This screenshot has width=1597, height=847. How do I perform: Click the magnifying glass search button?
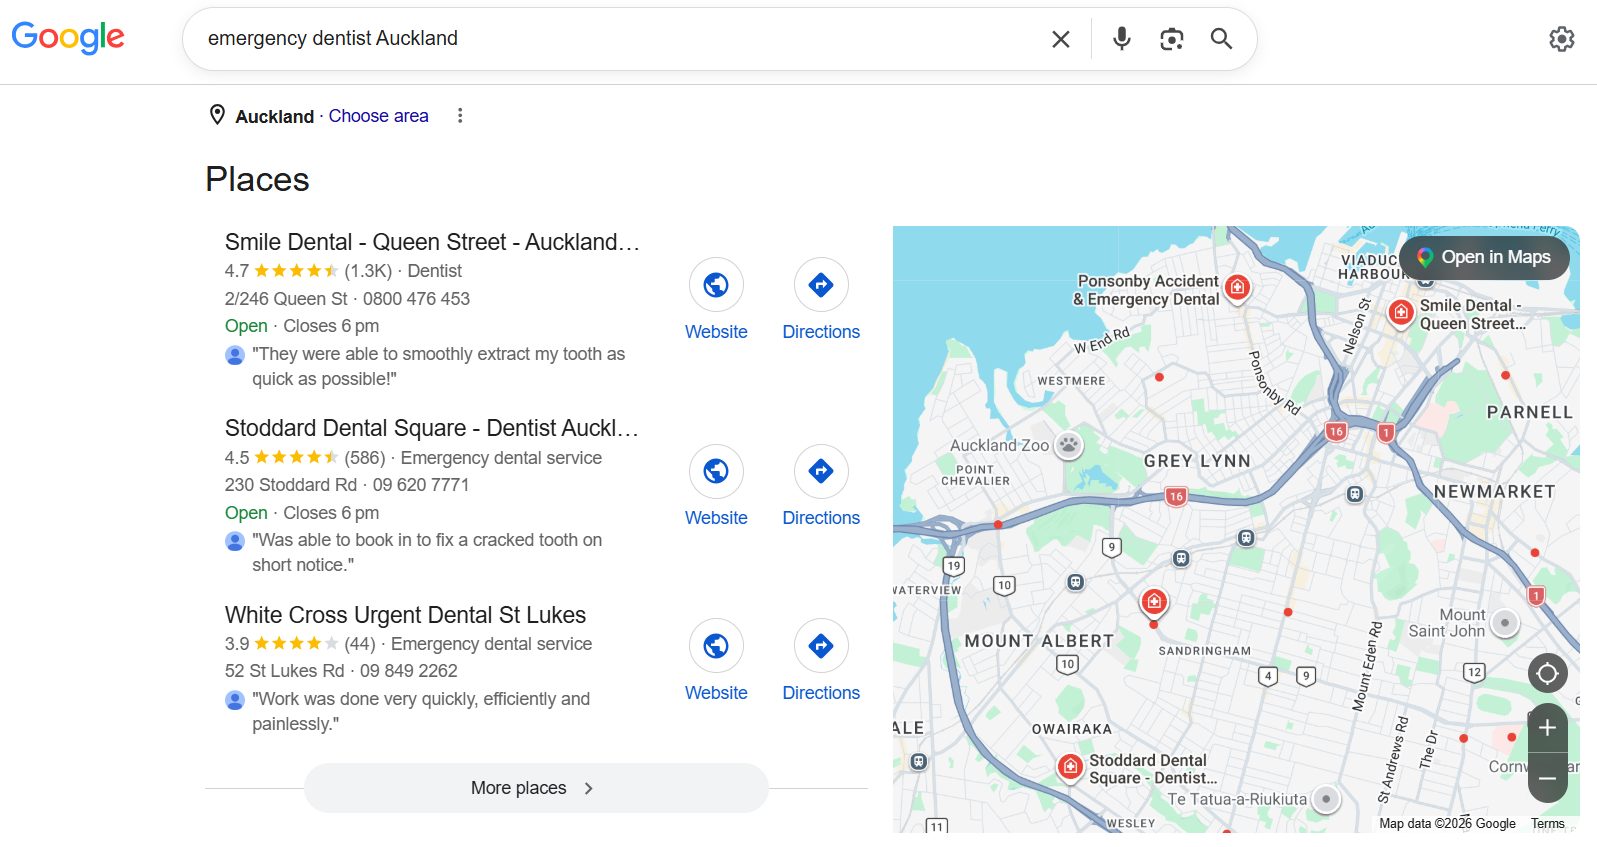point(1221,39)
